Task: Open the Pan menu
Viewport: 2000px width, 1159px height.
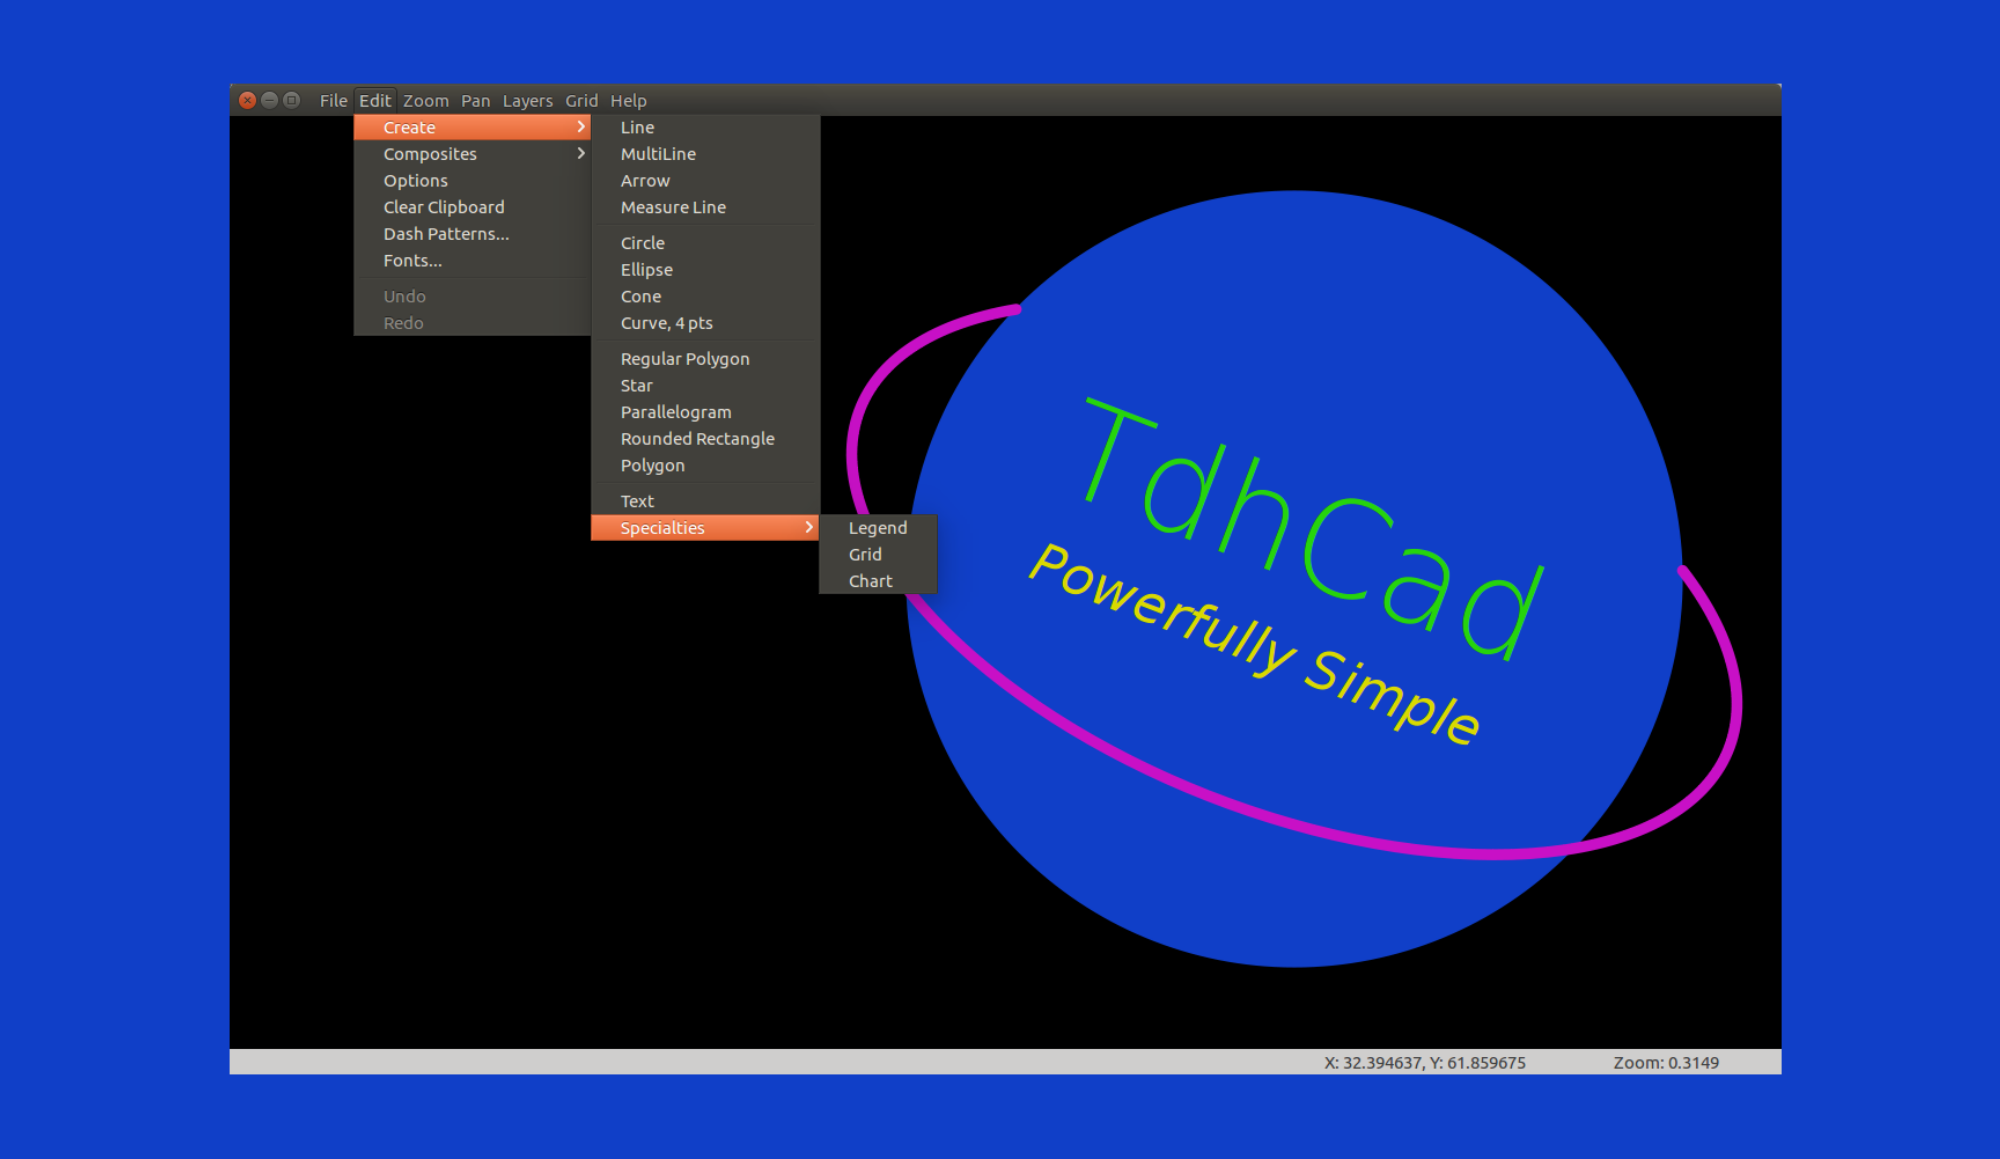Action: pos(475,100)
